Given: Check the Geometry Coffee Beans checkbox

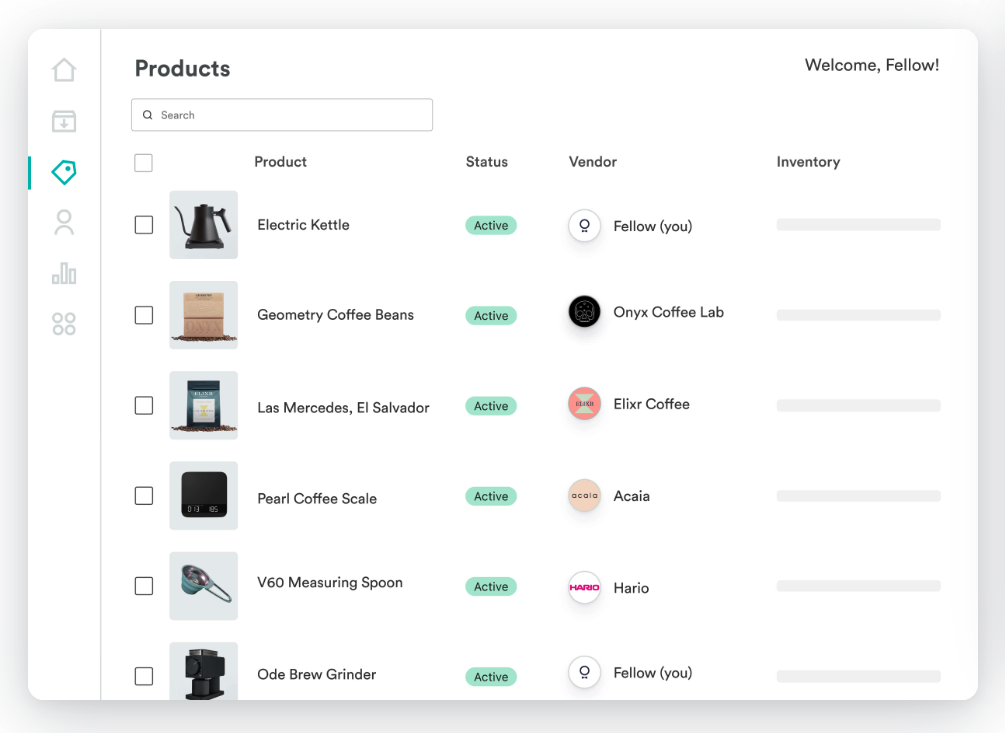Looking at the screenshot, I should tap(144, 315).
